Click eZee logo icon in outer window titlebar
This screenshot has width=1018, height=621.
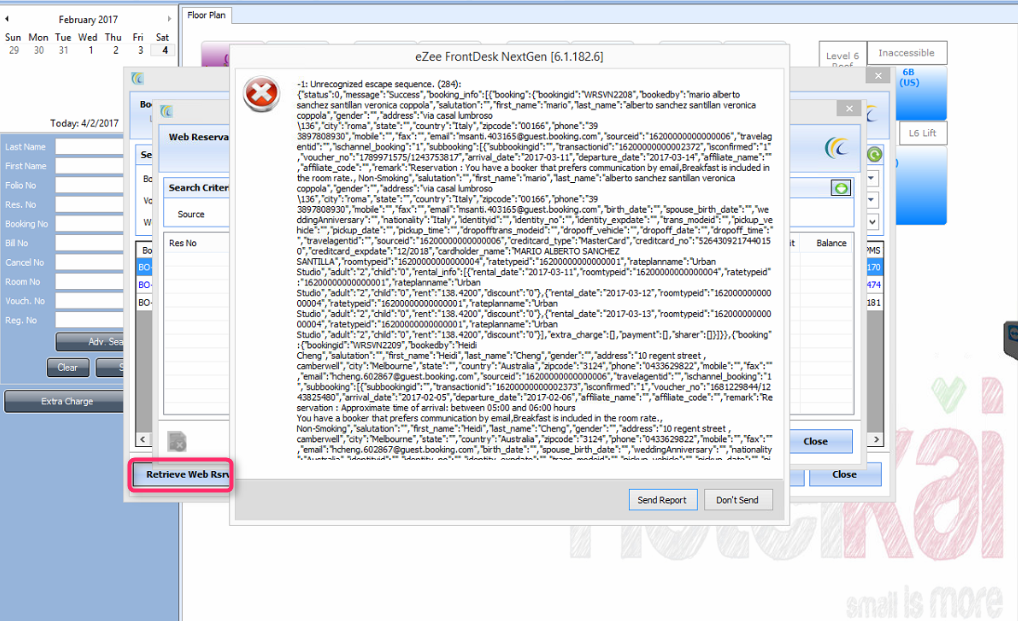pyautogui.click(x=137, y=79)
